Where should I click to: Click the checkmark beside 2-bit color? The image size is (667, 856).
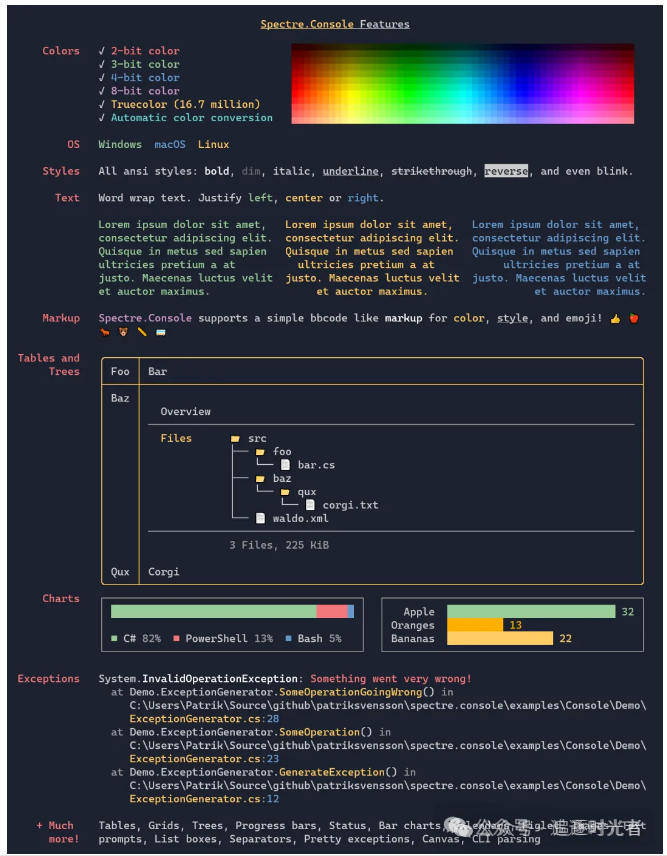click(102, 51)
